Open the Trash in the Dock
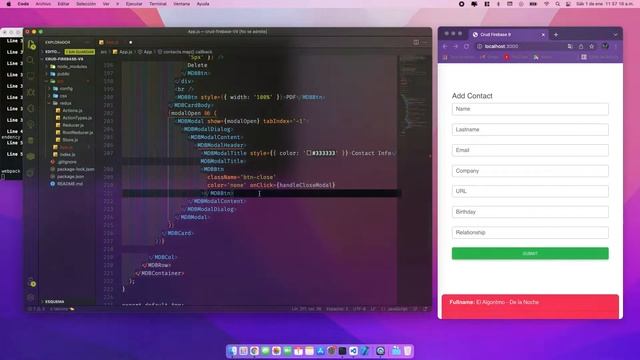This screenshot has width=640, height=360. coord(407,351)
